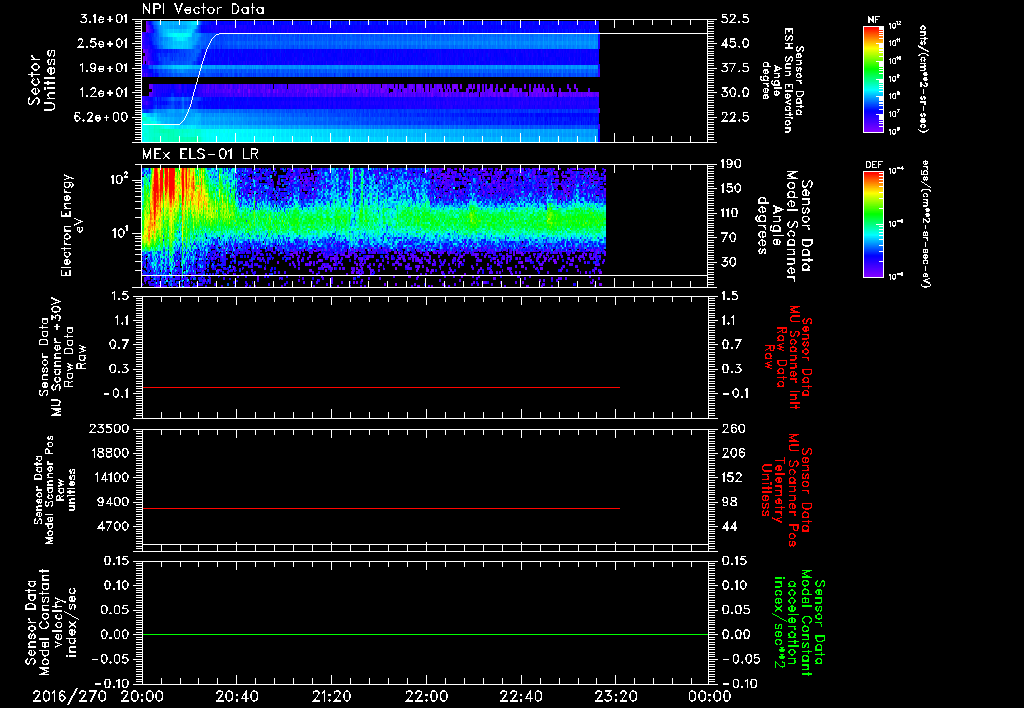
Task: Select 'ergs/(cm**2-sr-sec-eV)' color bar unit label
Action: tap(925, 223)
